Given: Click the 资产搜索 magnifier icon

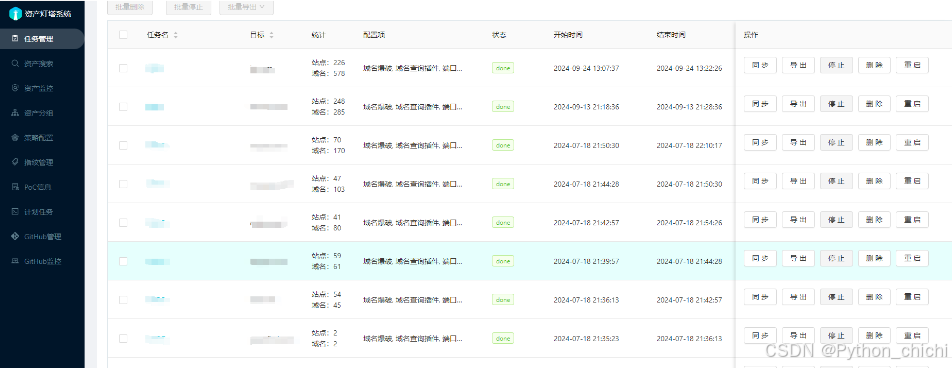Looking at the screenshot, I should [15, 63].
